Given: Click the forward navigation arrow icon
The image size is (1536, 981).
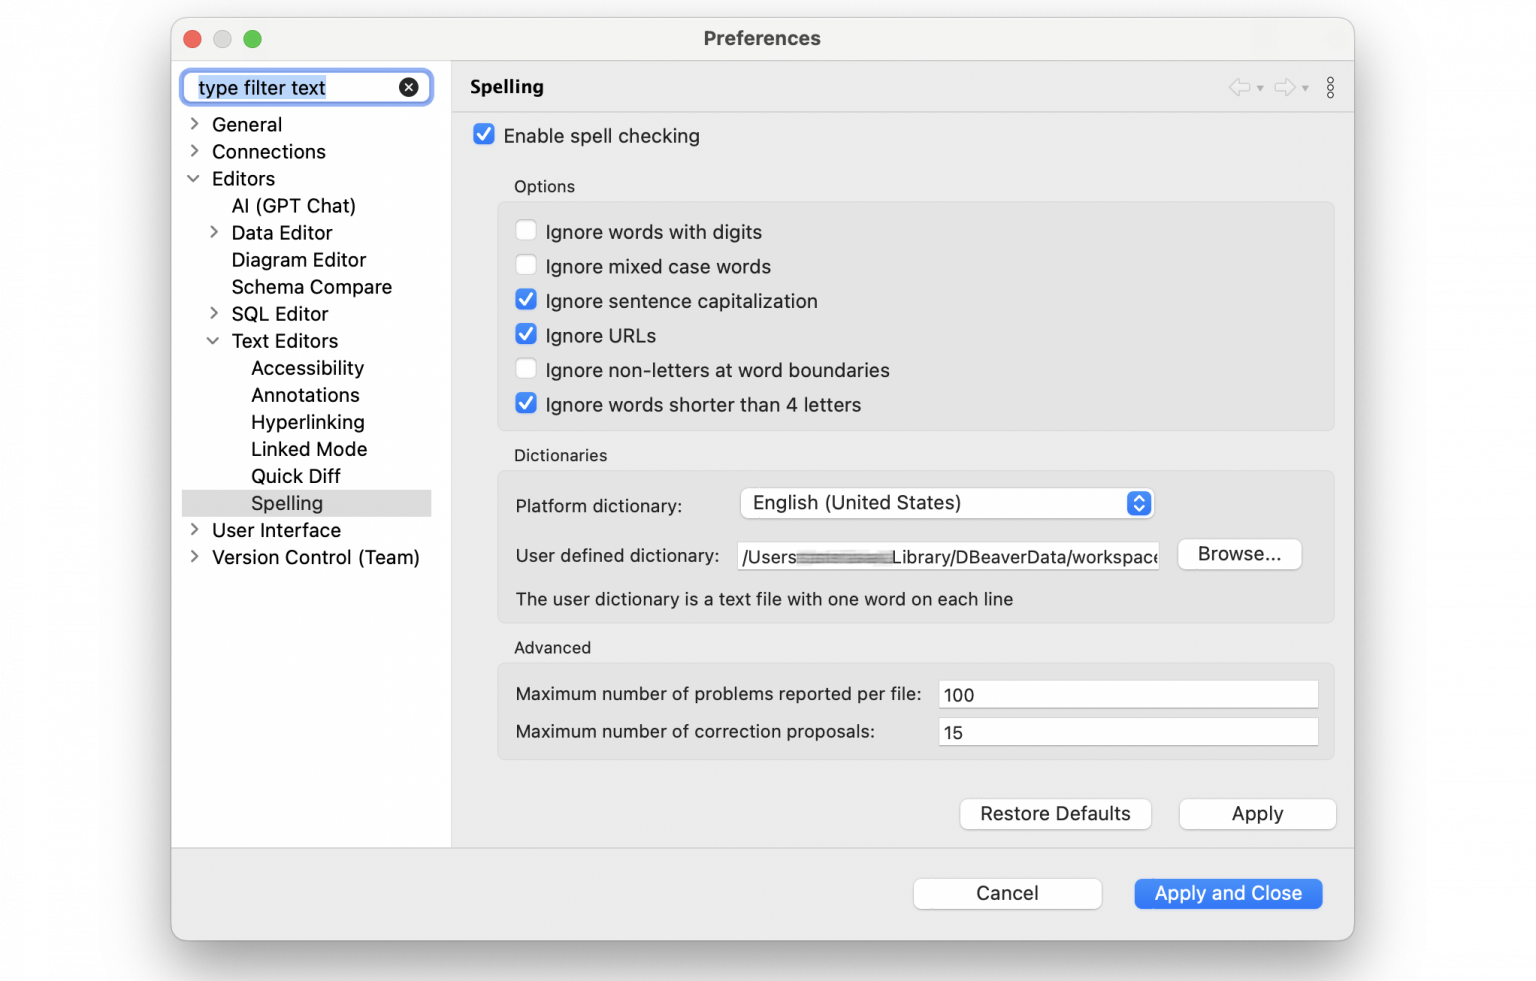Looking at the screenshot, I should (1284, 88).
